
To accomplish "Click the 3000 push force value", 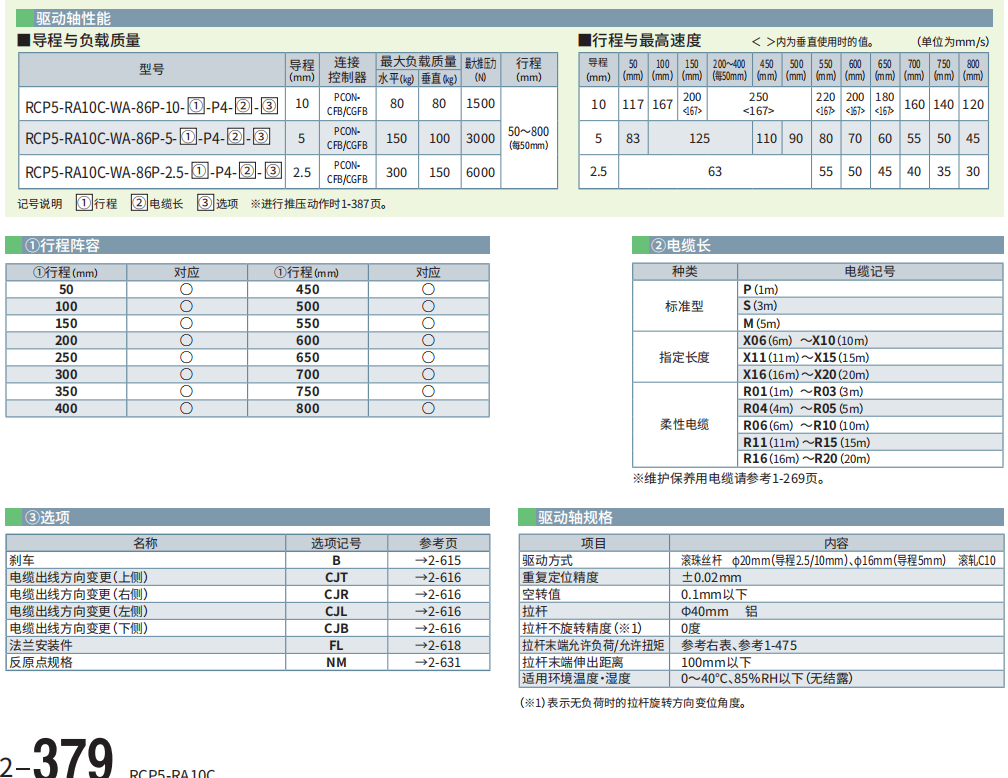I will (480, 138).
